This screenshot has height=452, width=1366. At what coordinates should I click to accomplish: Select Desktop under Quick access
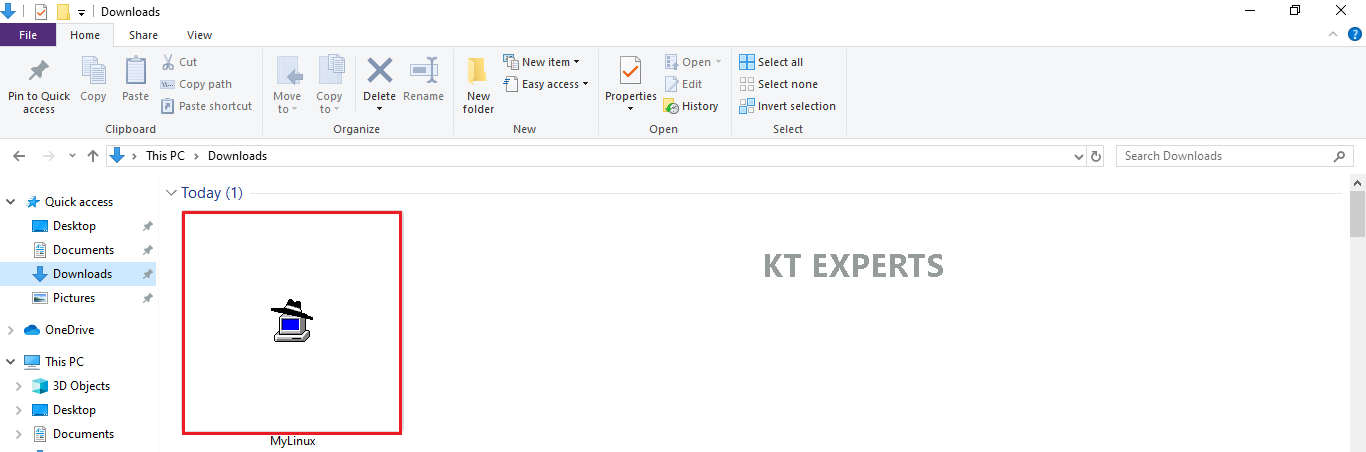[x=74, y=226]
